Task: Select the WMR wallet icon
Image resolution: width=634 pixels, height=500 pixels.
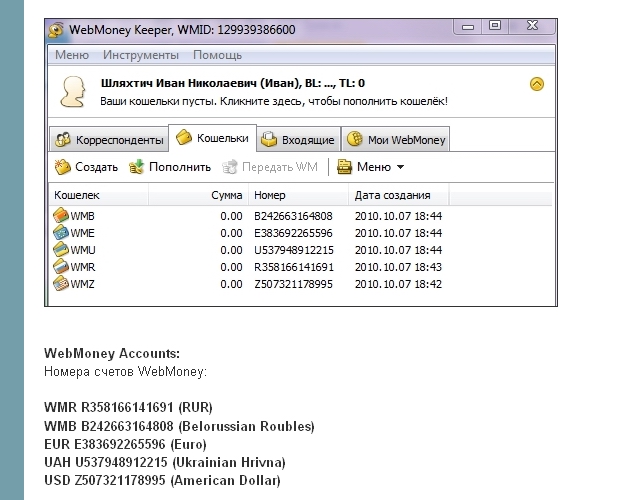Action: 60,267
